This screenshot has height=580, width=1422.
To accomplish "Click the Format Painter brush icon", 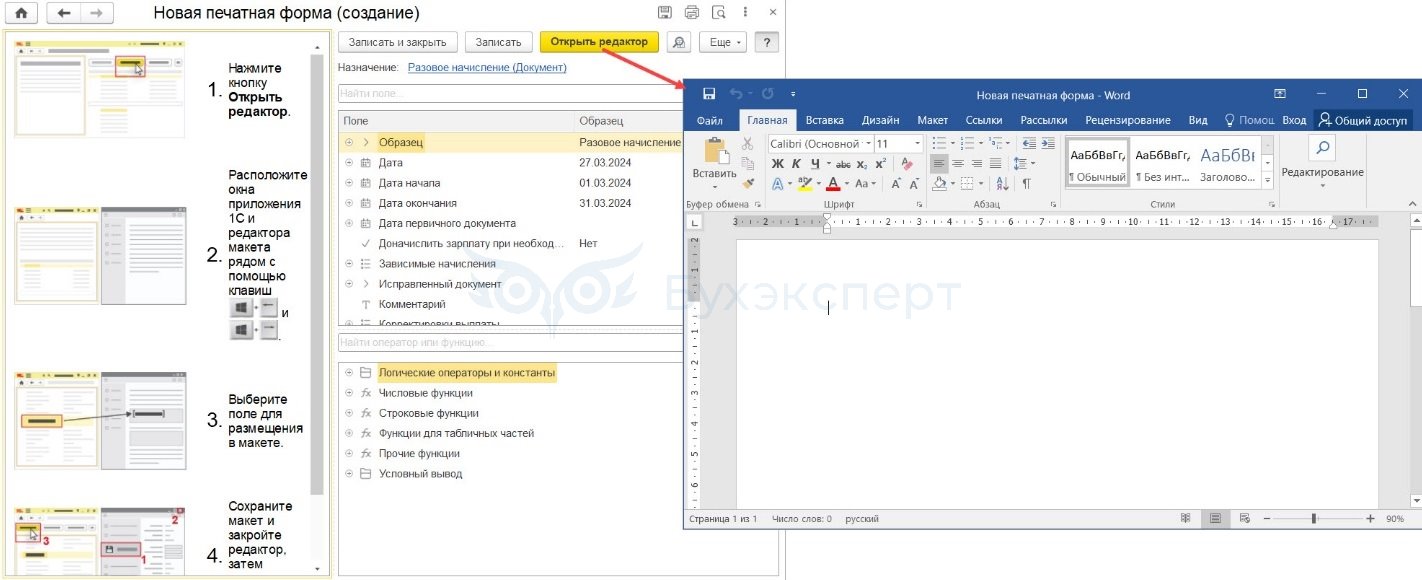I will click(x=747, y=183).
